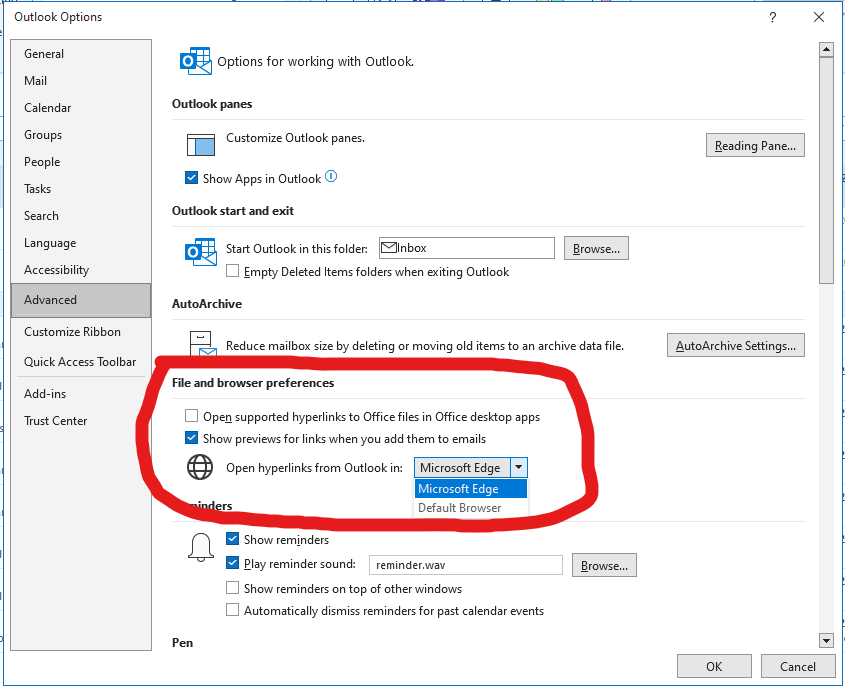
Task: Click the vertical scrollbar thumb
Action: (x=826, y=170)
